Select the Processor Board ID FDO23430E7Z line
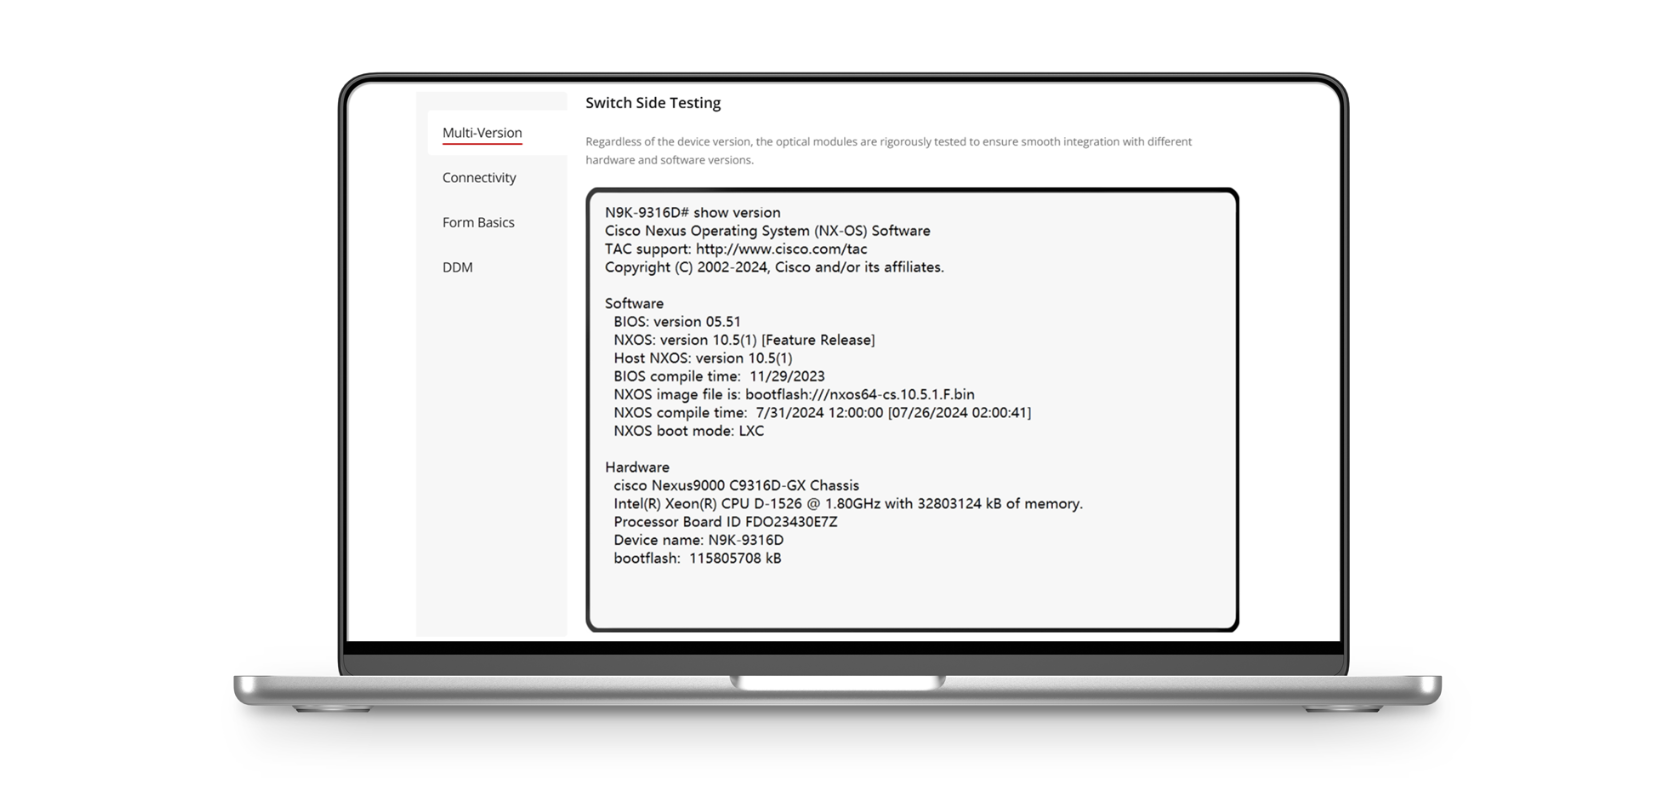 tap(726, 522)
